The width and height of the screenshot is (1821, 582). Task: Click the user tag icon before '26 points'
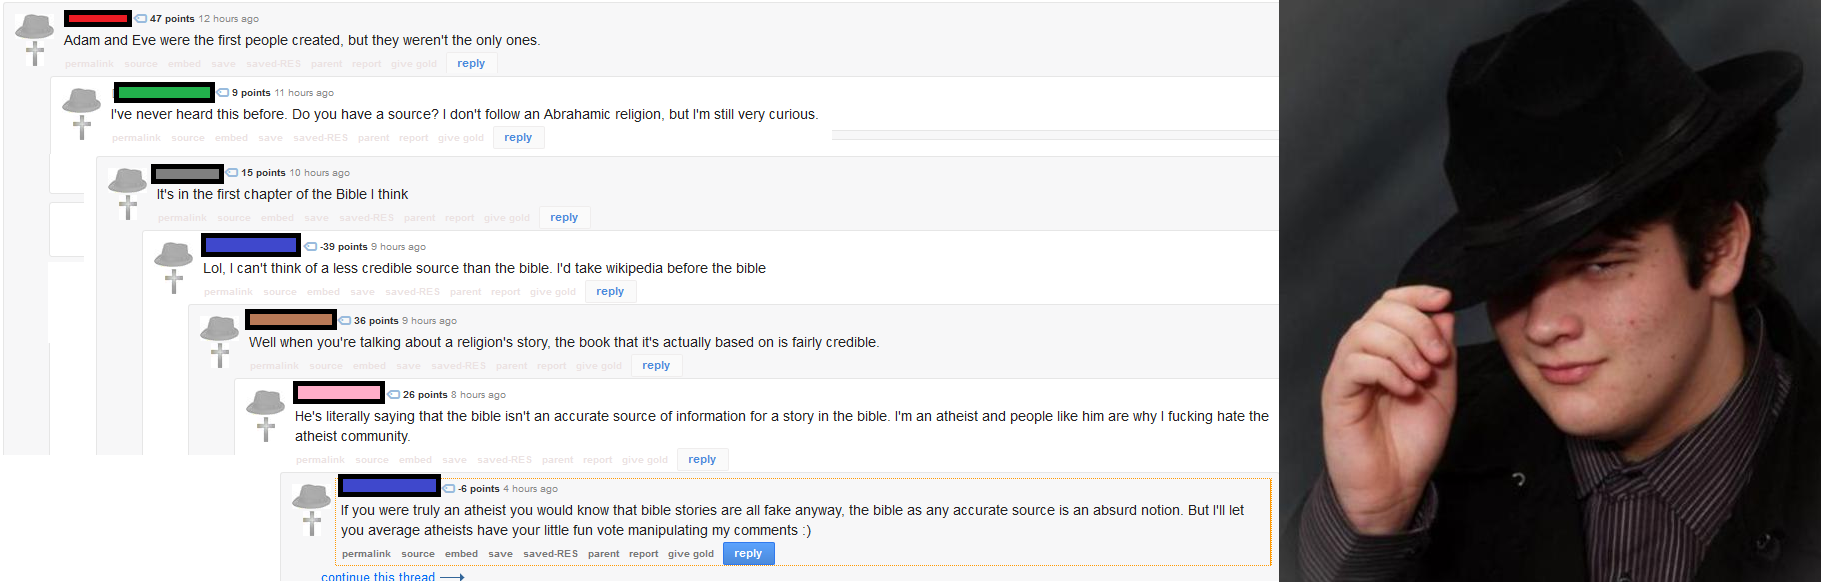click(x=394, y=395)
